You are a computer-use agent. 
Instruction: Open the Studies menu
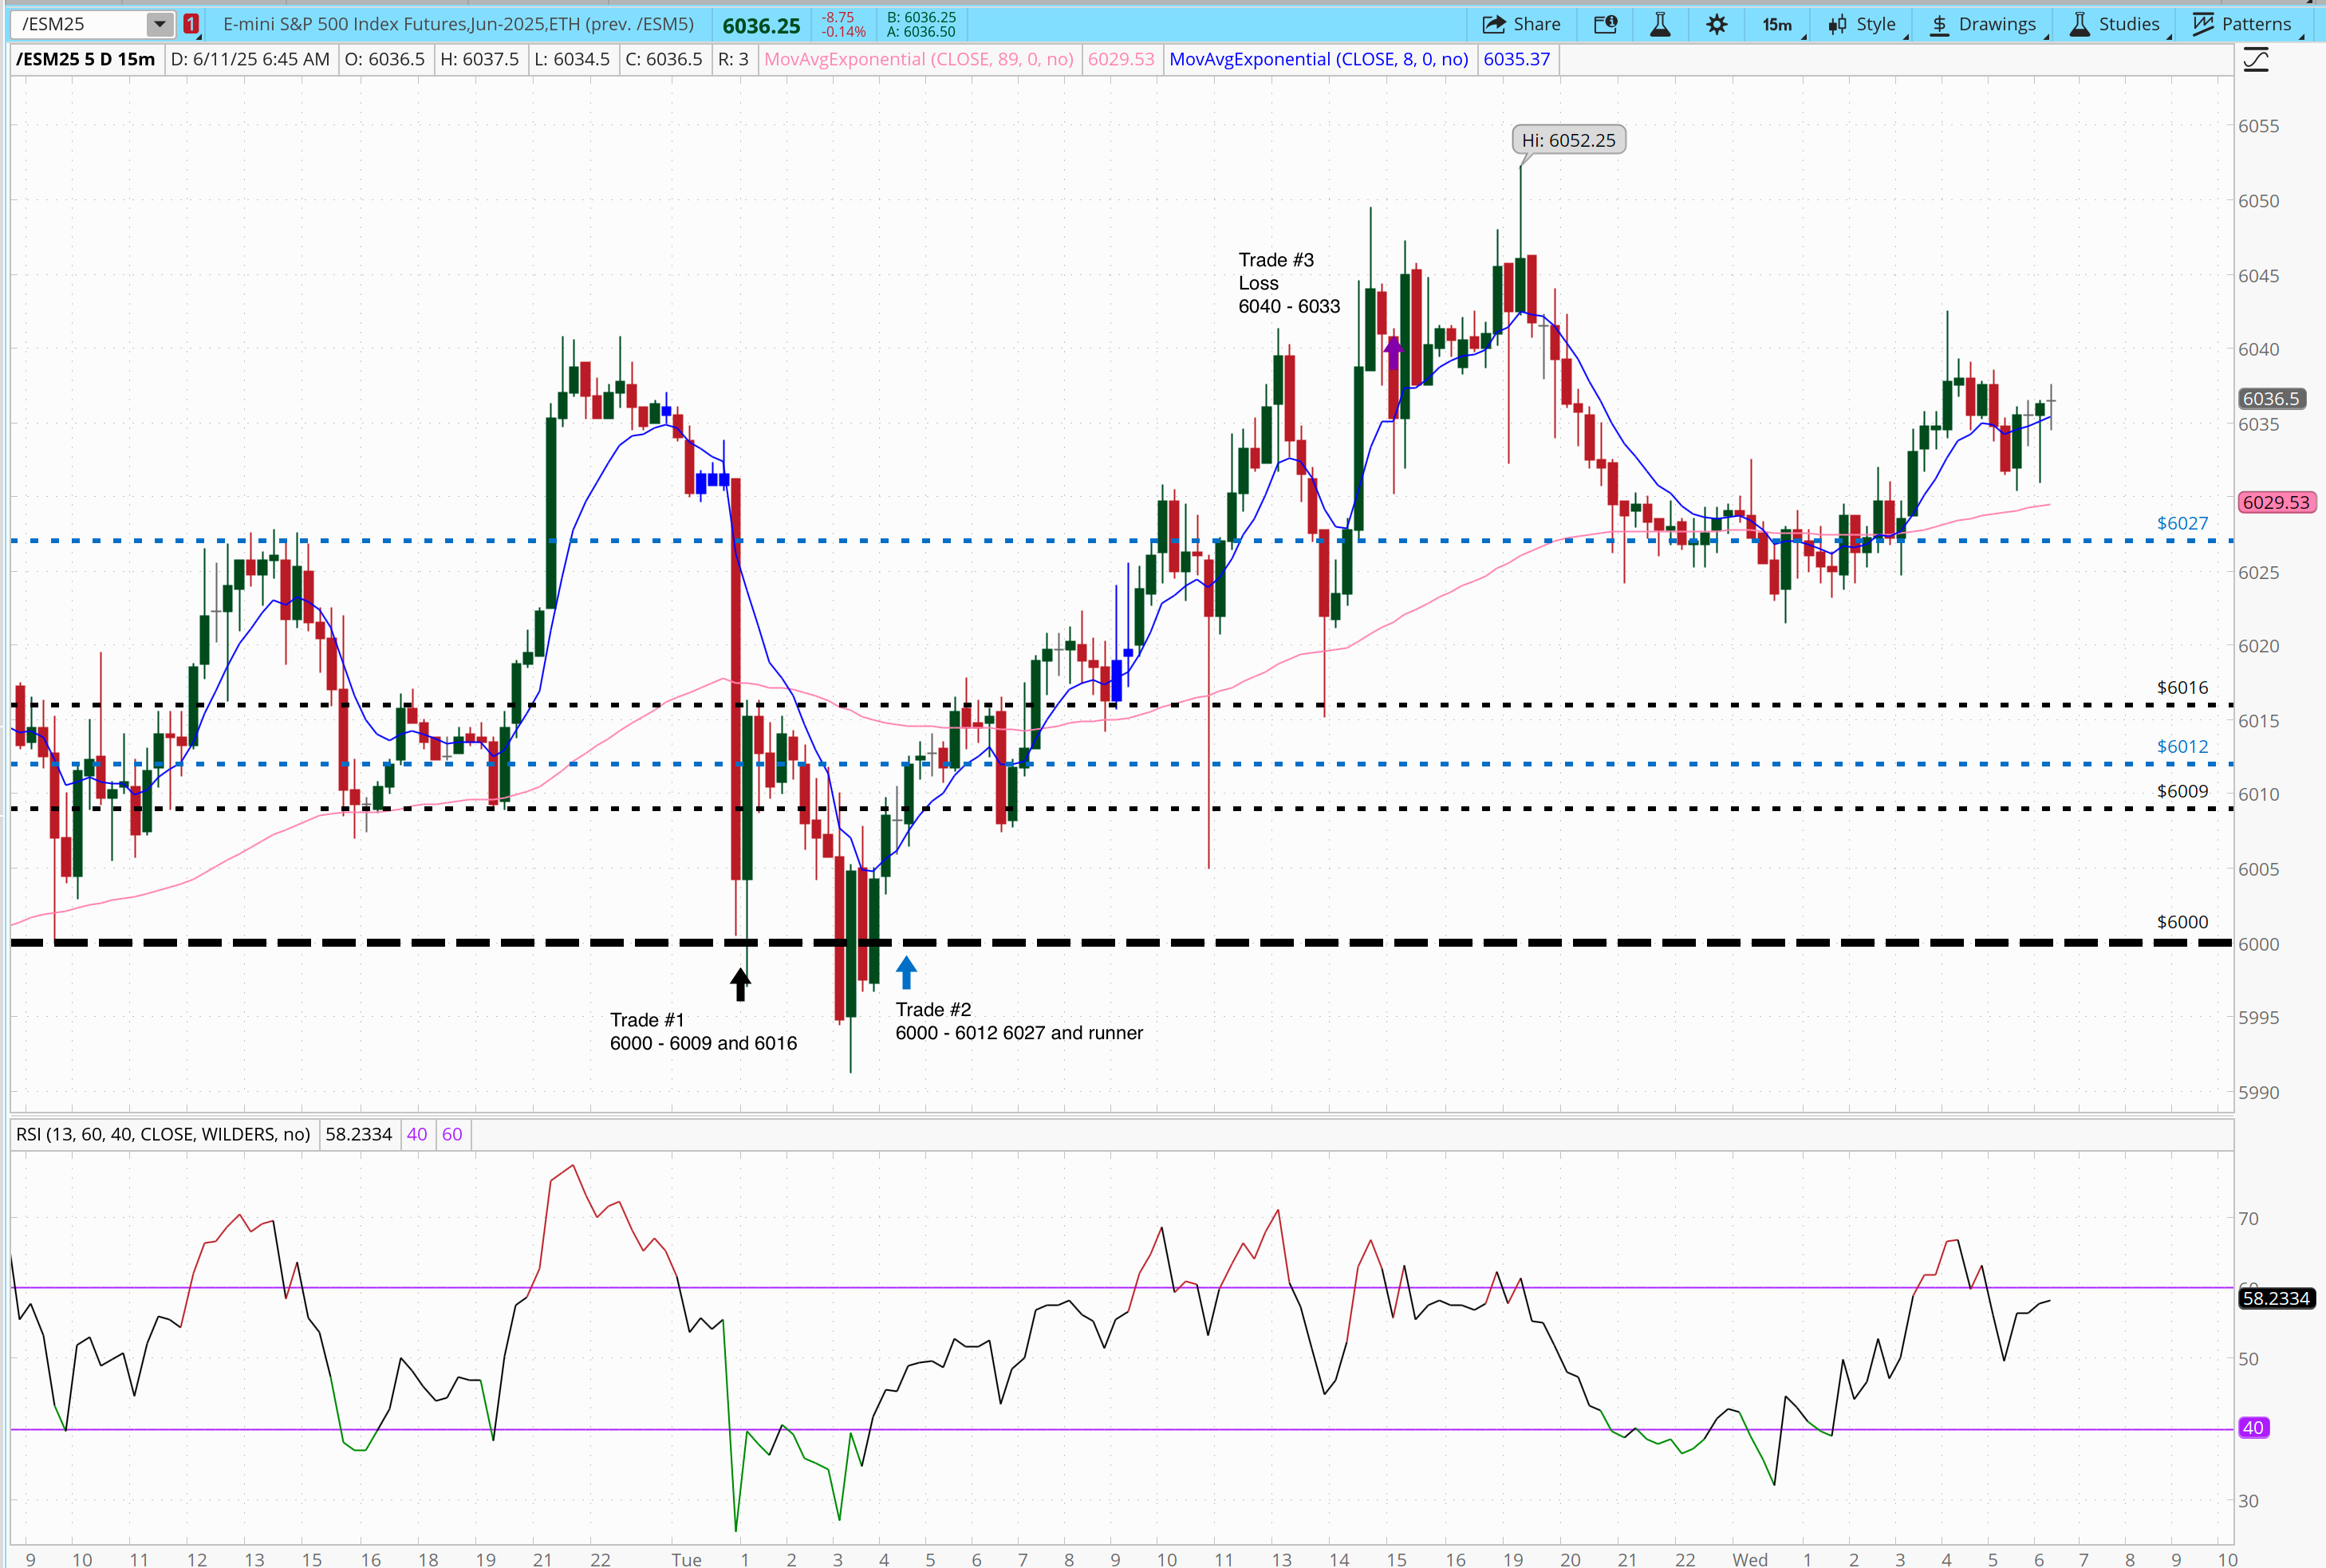(x=2116, y=24)
